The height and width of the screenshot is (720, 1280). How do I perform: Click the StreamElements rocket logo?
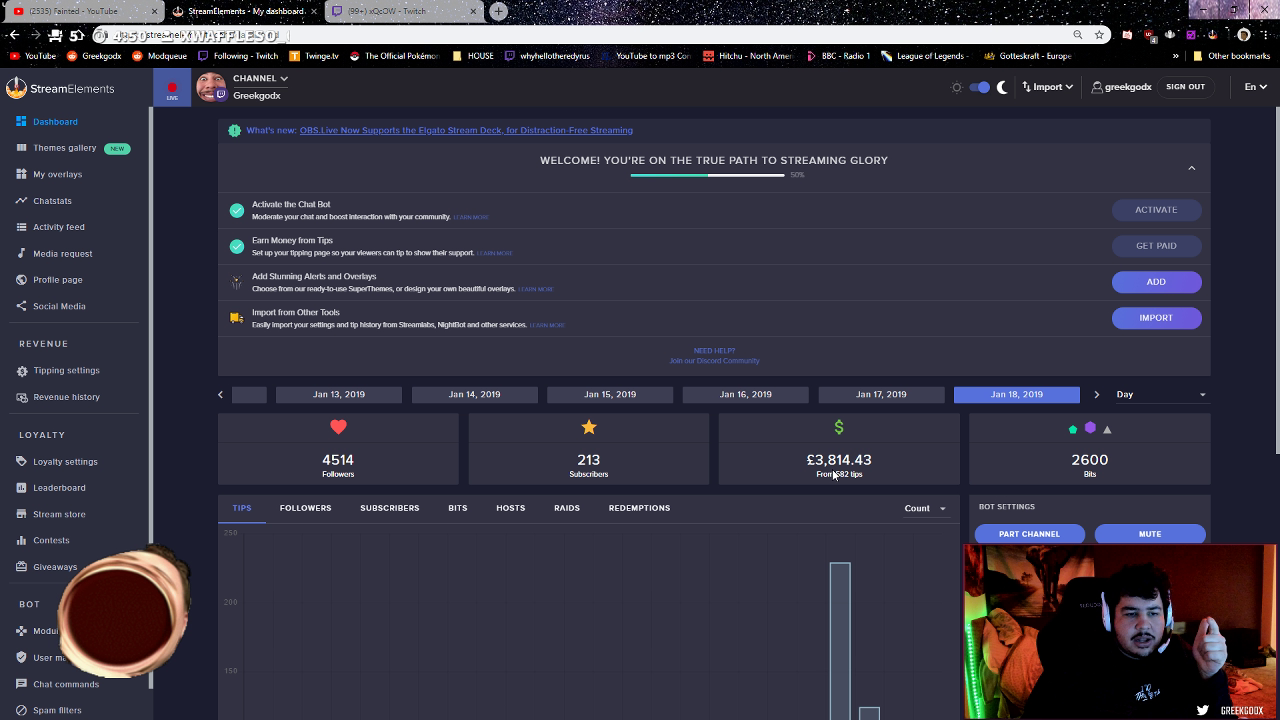pyautogui.click(x=16, y=88)
